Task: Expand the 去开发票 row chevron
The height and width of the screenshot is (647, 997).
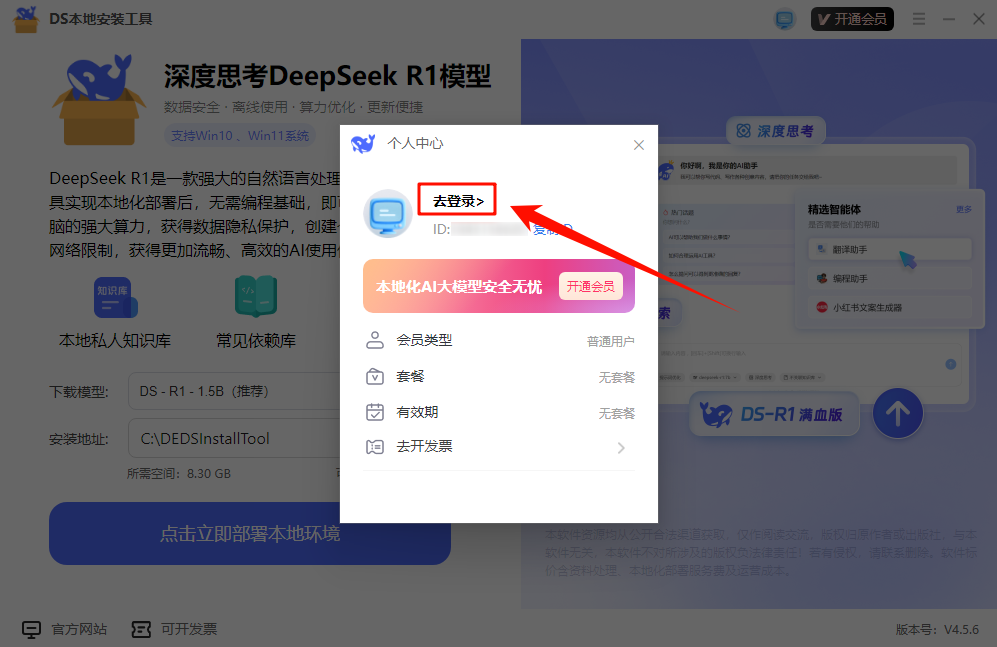Action: (x=622, y=448)
